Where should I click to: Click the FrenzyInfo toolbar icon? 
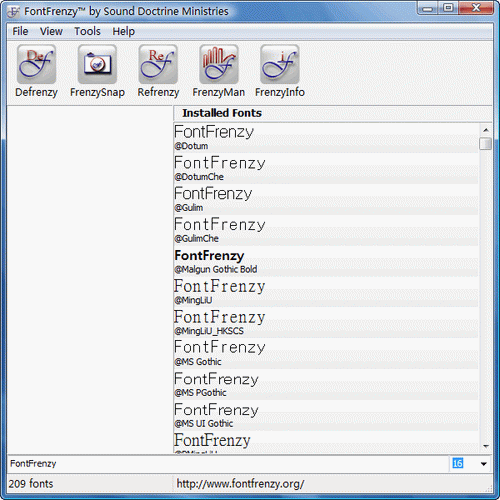(280, 64)
